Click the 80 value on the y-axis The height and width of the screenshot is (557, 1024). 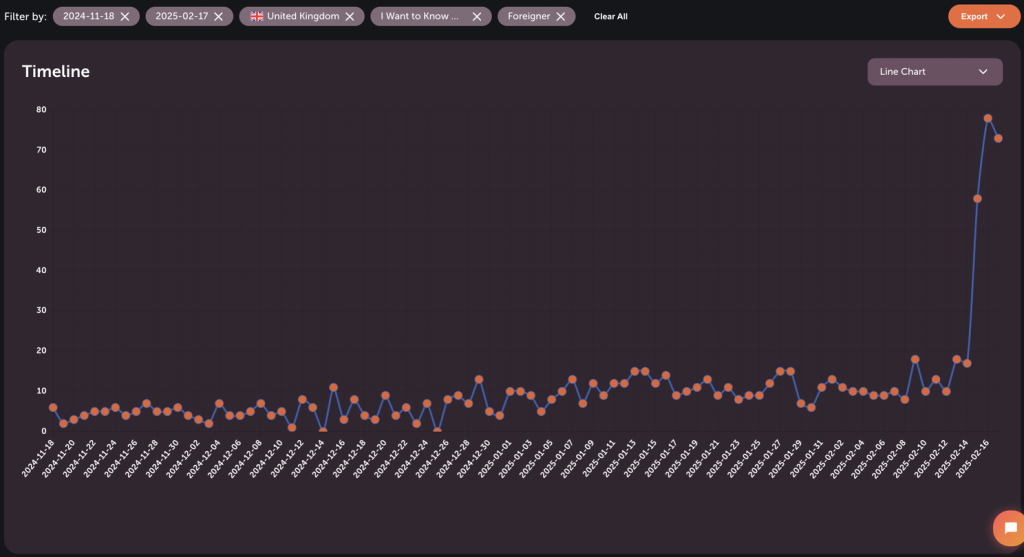(41, 110)
